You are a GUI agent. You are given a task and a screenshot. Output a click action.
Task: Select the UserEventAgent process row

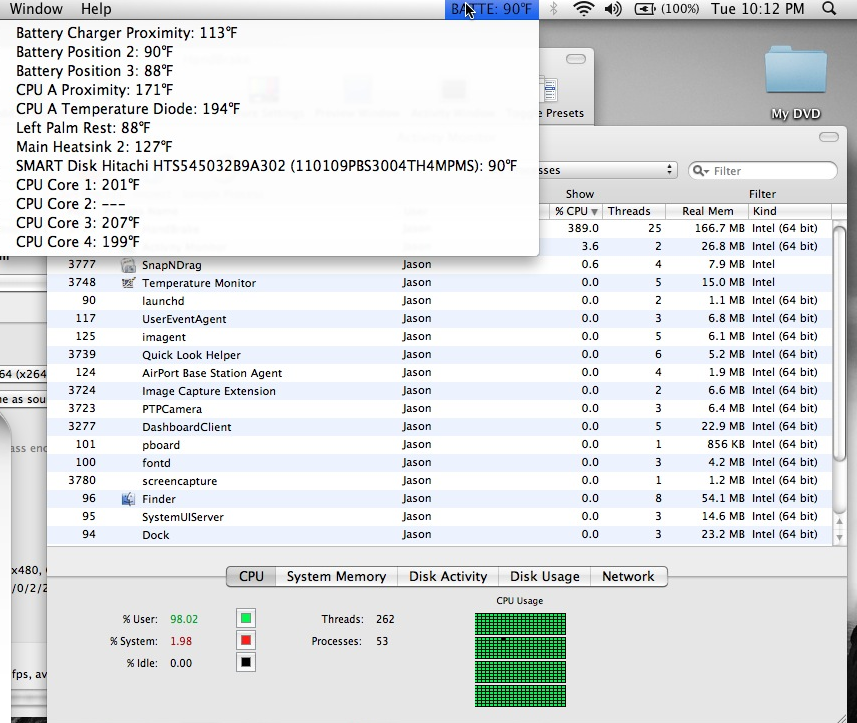click(439, 319)
